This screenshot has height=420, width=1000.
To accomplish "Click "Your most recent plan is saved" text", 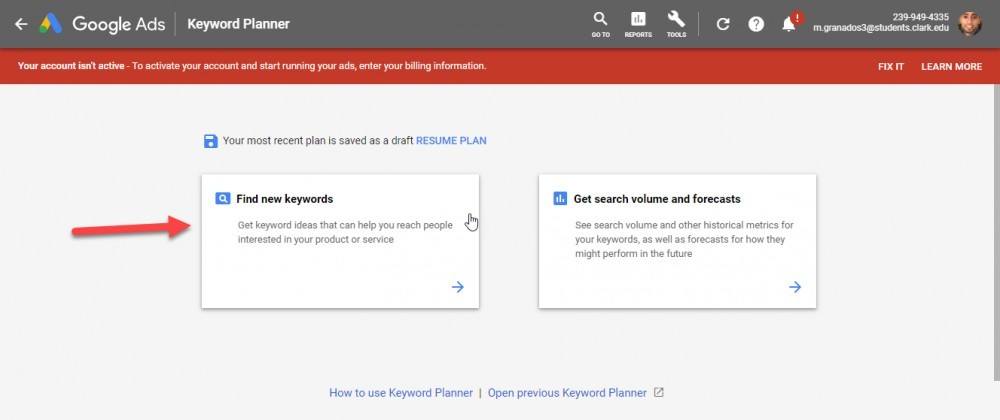I will 318,140.
